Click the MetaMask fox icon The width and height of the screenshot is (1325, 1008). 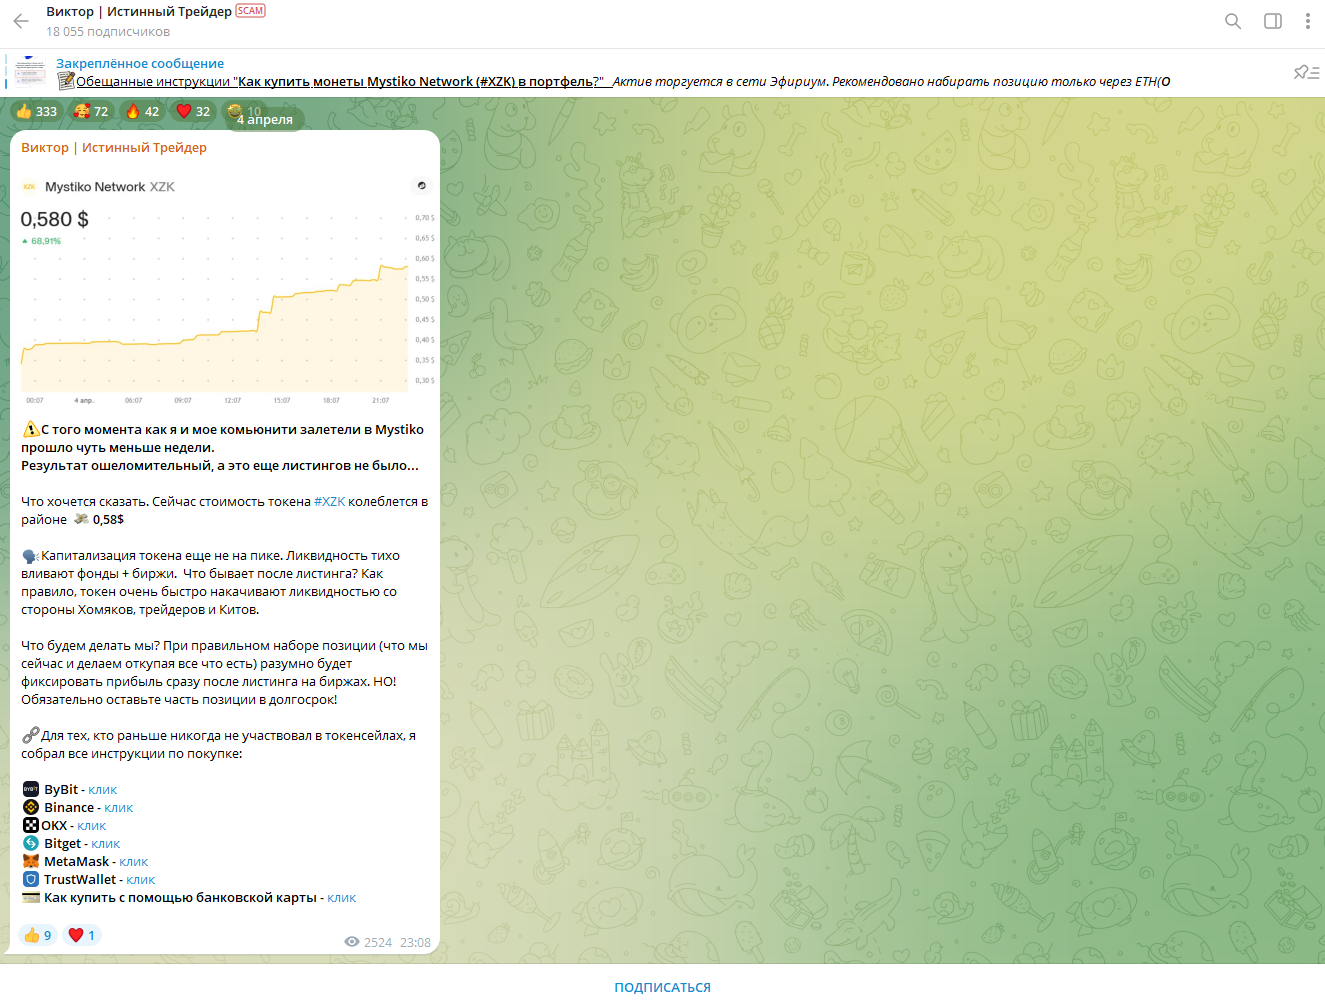pos(31,861)
